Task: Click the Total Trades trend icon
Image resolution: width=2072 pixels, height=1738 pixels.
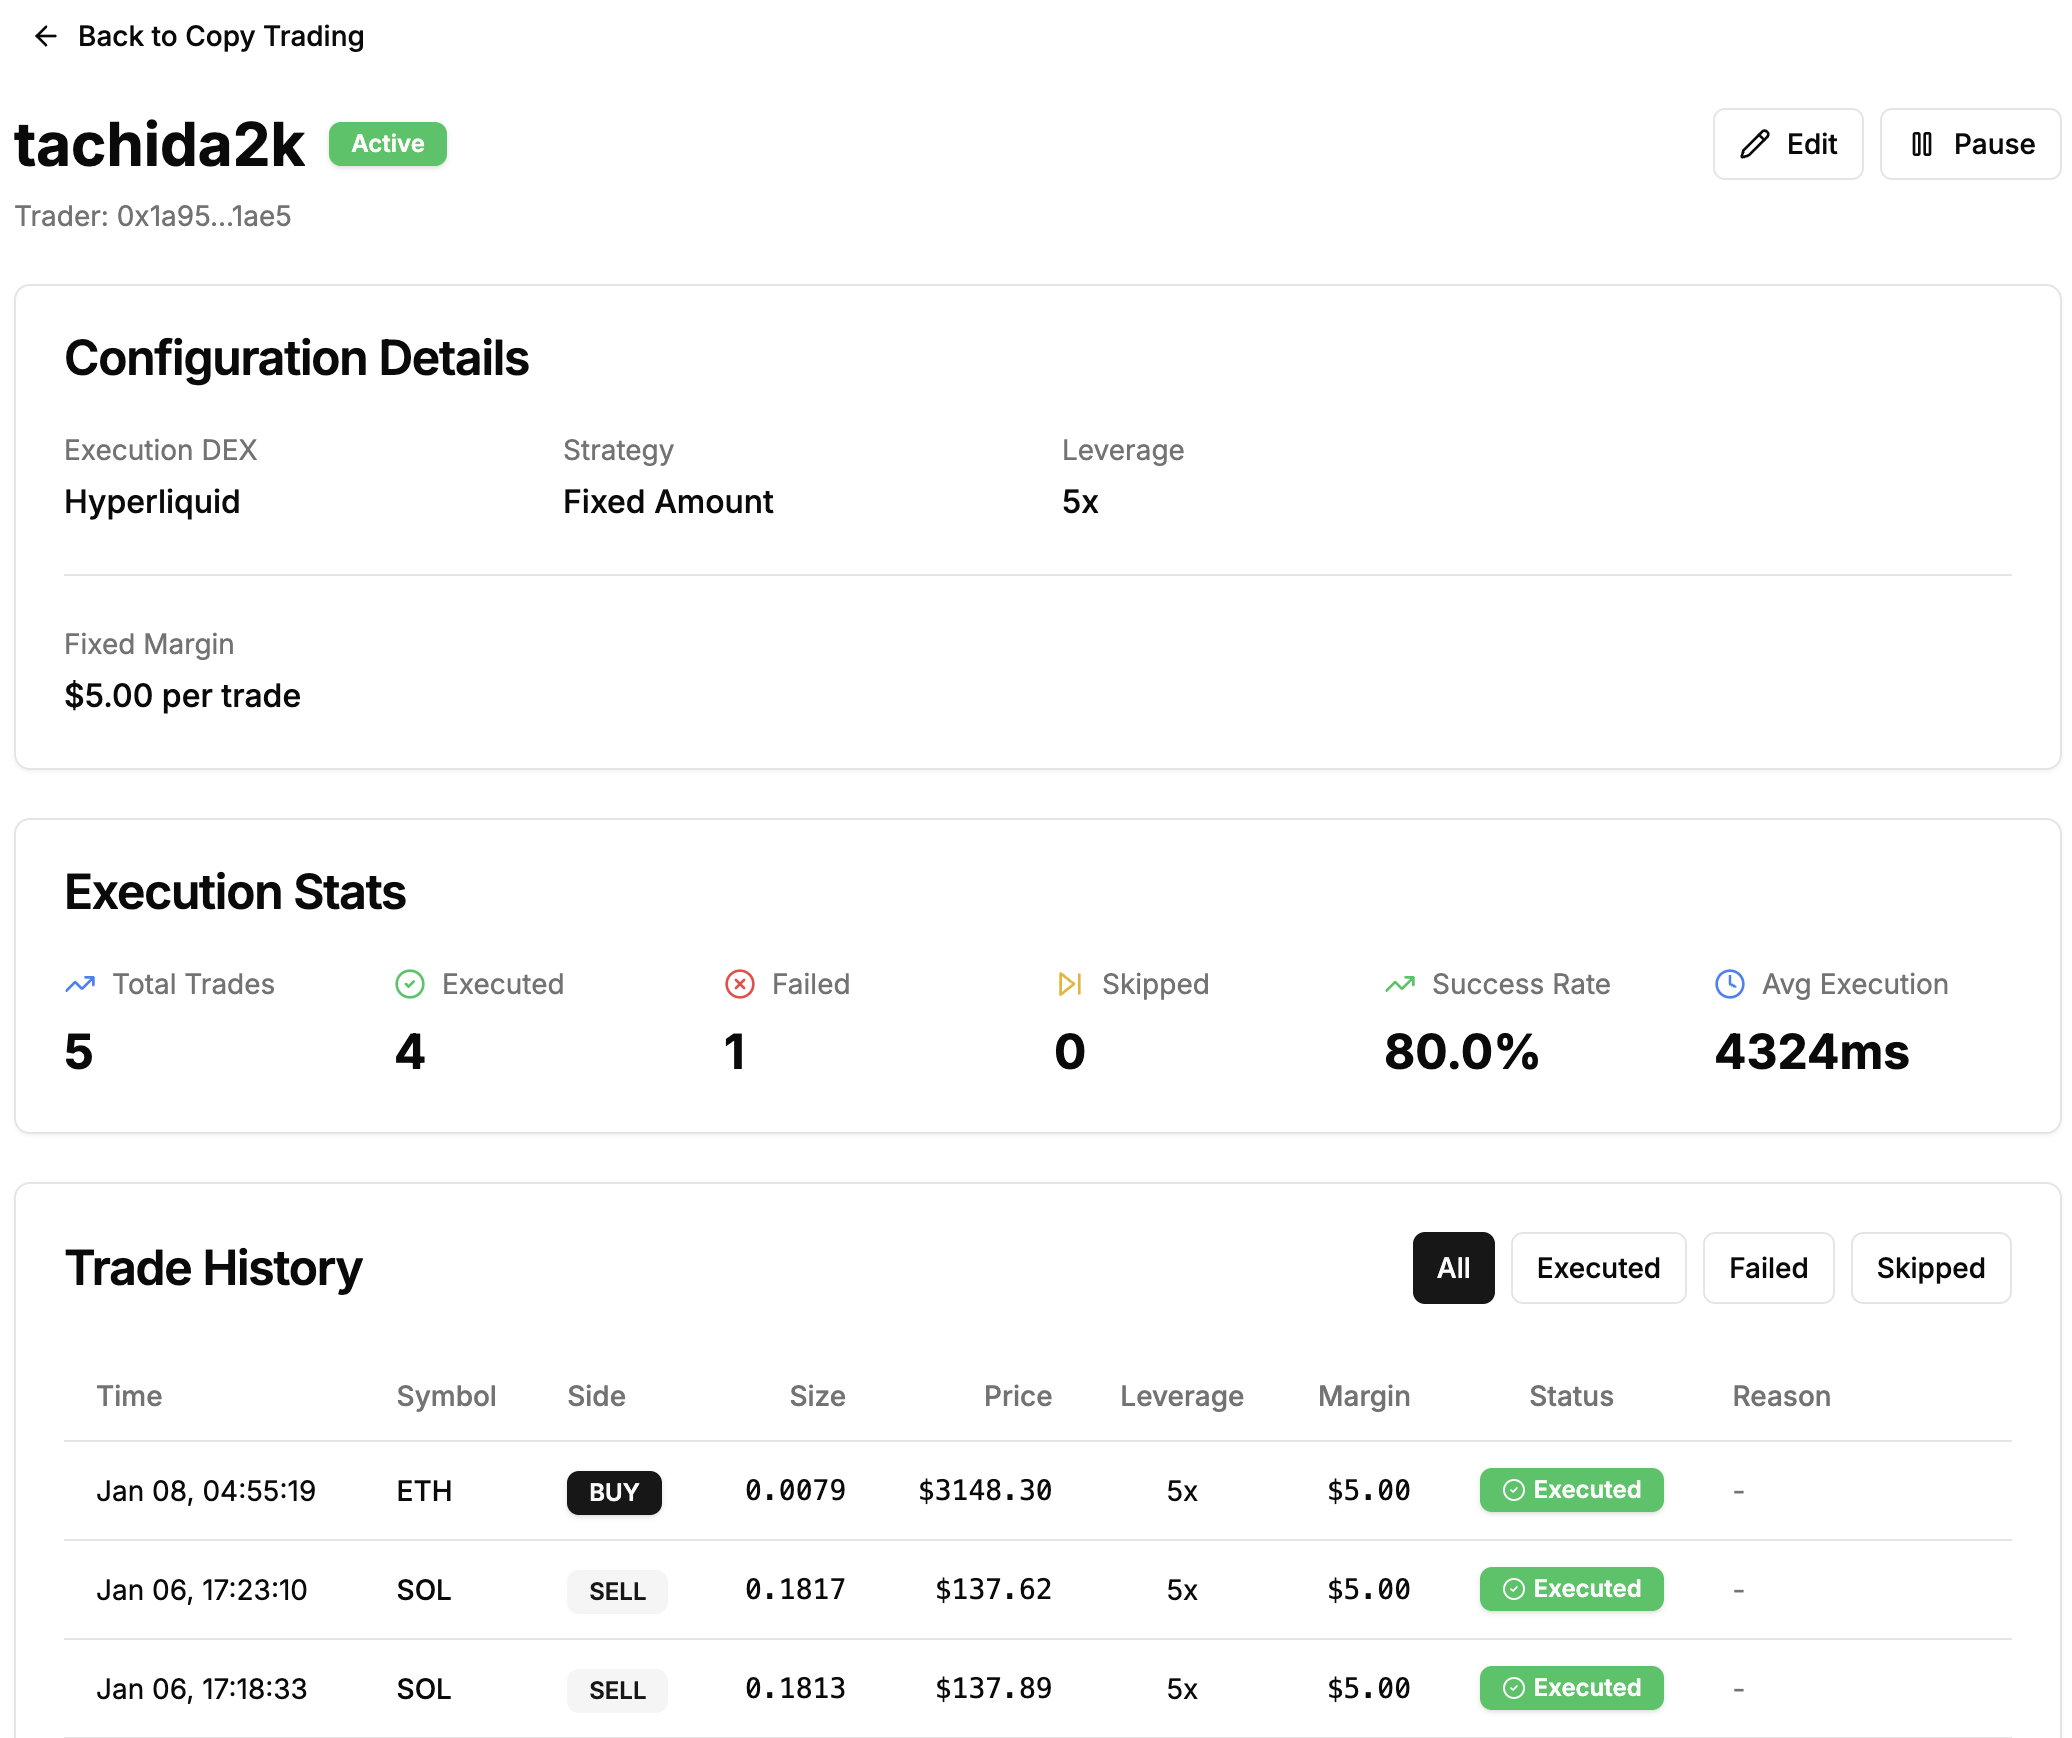Action: click(x=80, y=984)
